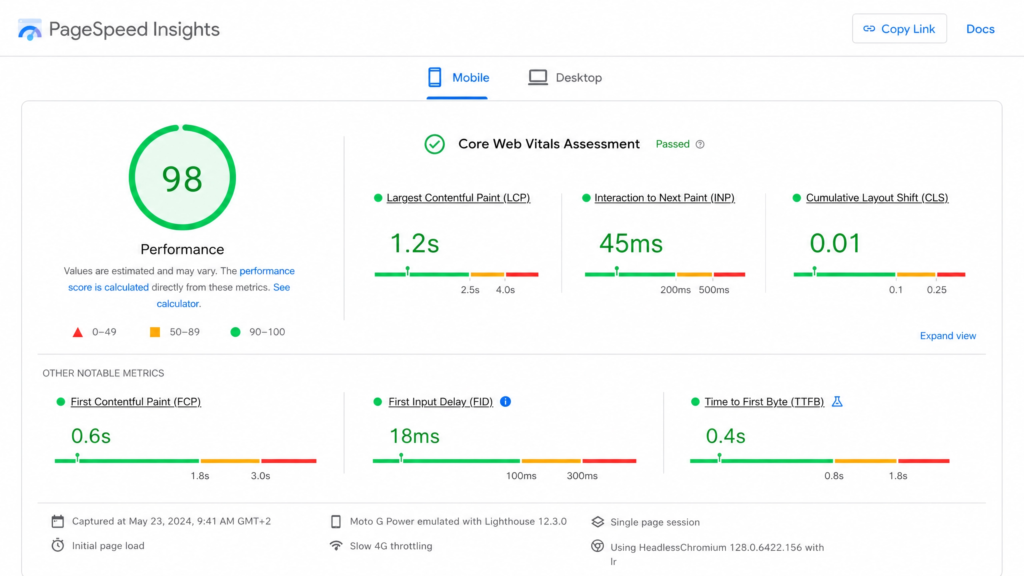Click the 18ms FID value

414,436
